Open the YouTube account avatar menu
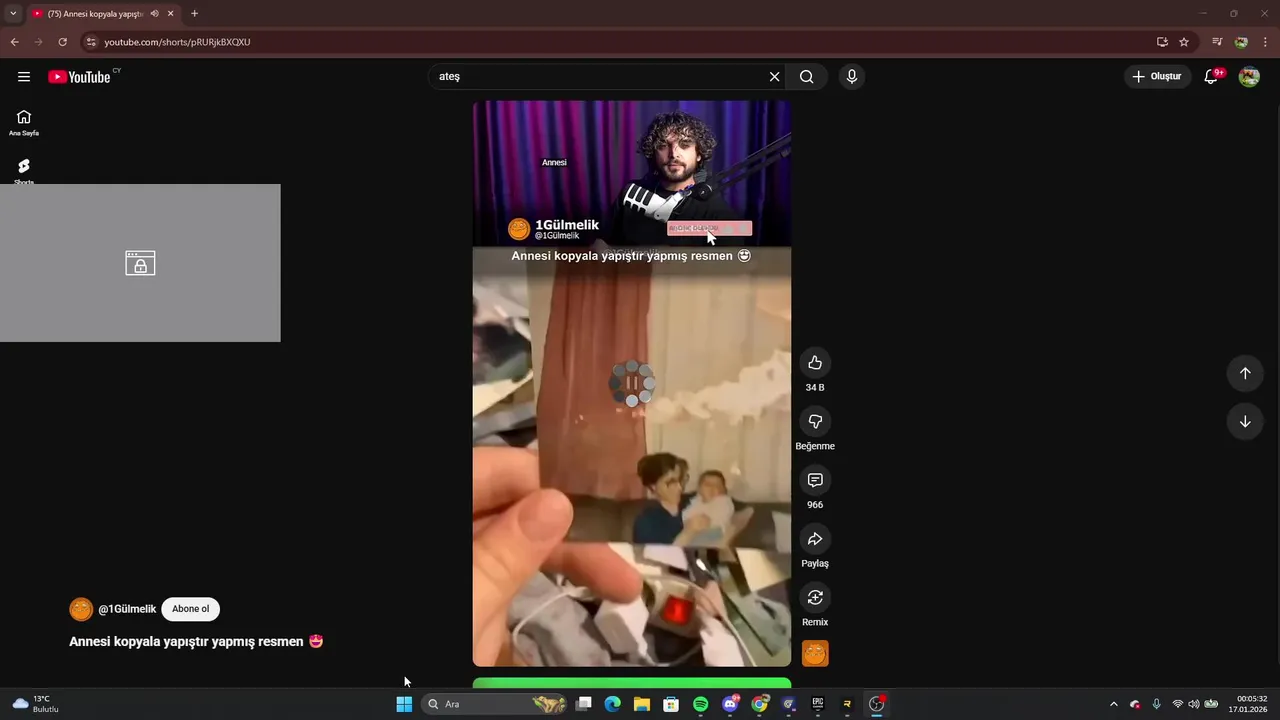Image resolution: width=1280 pixels, height=720 pixels. [x=1249, y=77]
